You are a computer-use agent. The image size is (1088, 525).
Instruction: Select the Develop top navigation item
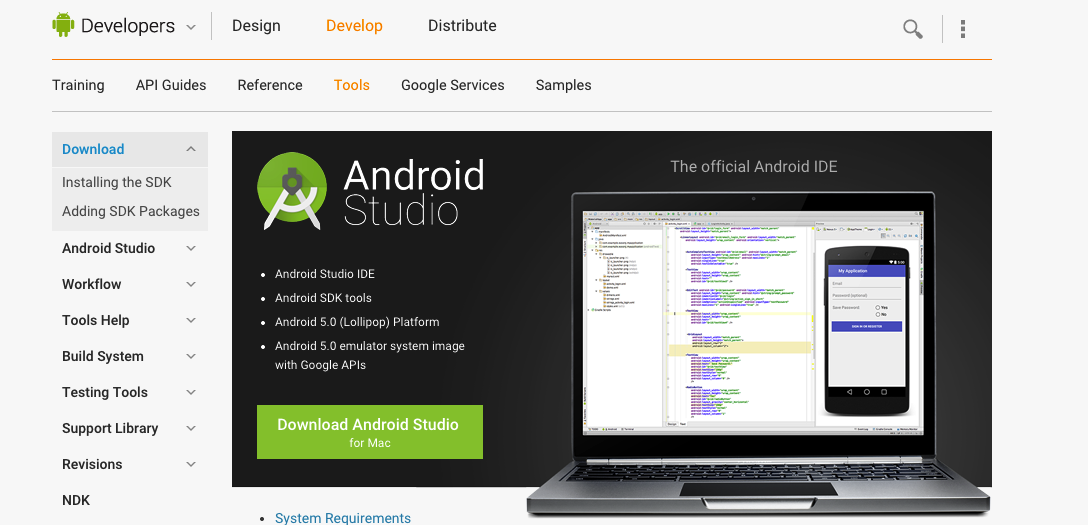click(354, 26)
